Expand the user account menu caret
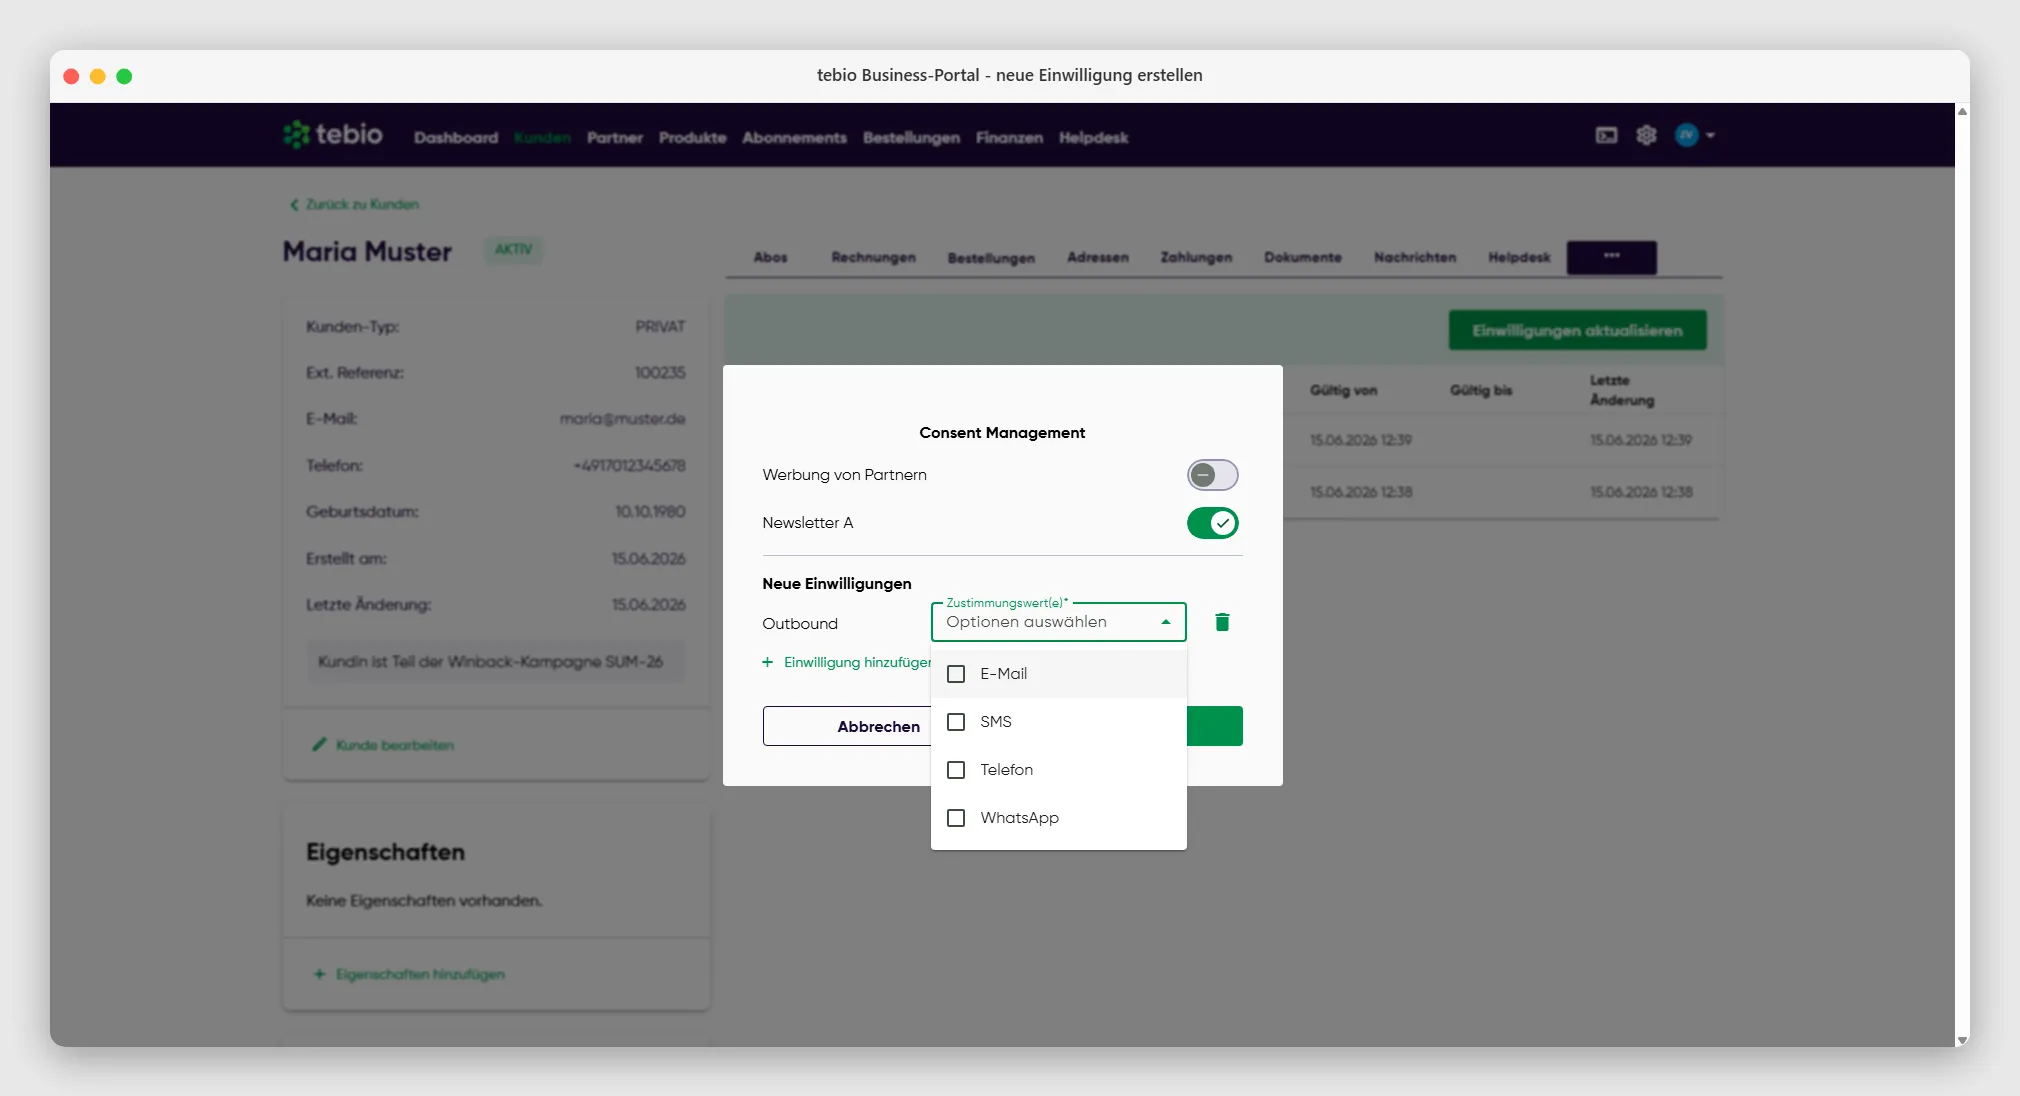 1710,135
